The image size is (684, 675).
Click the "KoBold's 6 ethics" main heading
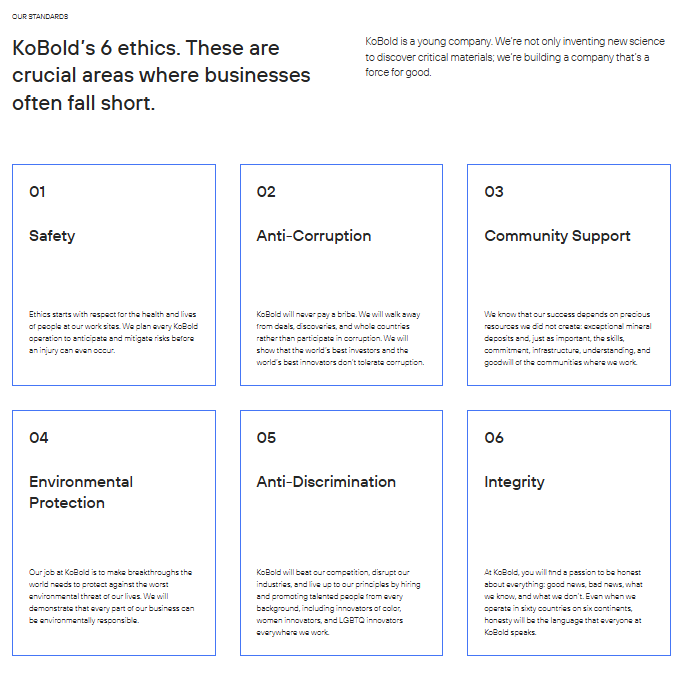point(160,75)
